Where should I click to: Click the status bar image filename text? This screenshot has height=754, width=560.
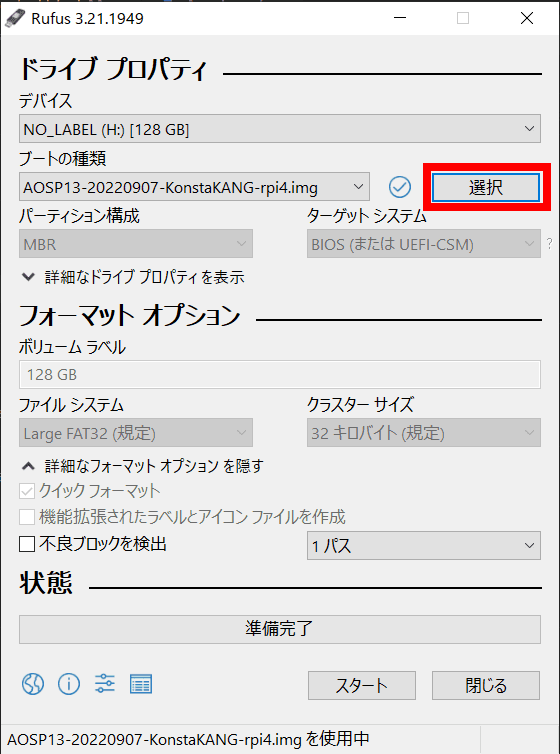(188, 738)
